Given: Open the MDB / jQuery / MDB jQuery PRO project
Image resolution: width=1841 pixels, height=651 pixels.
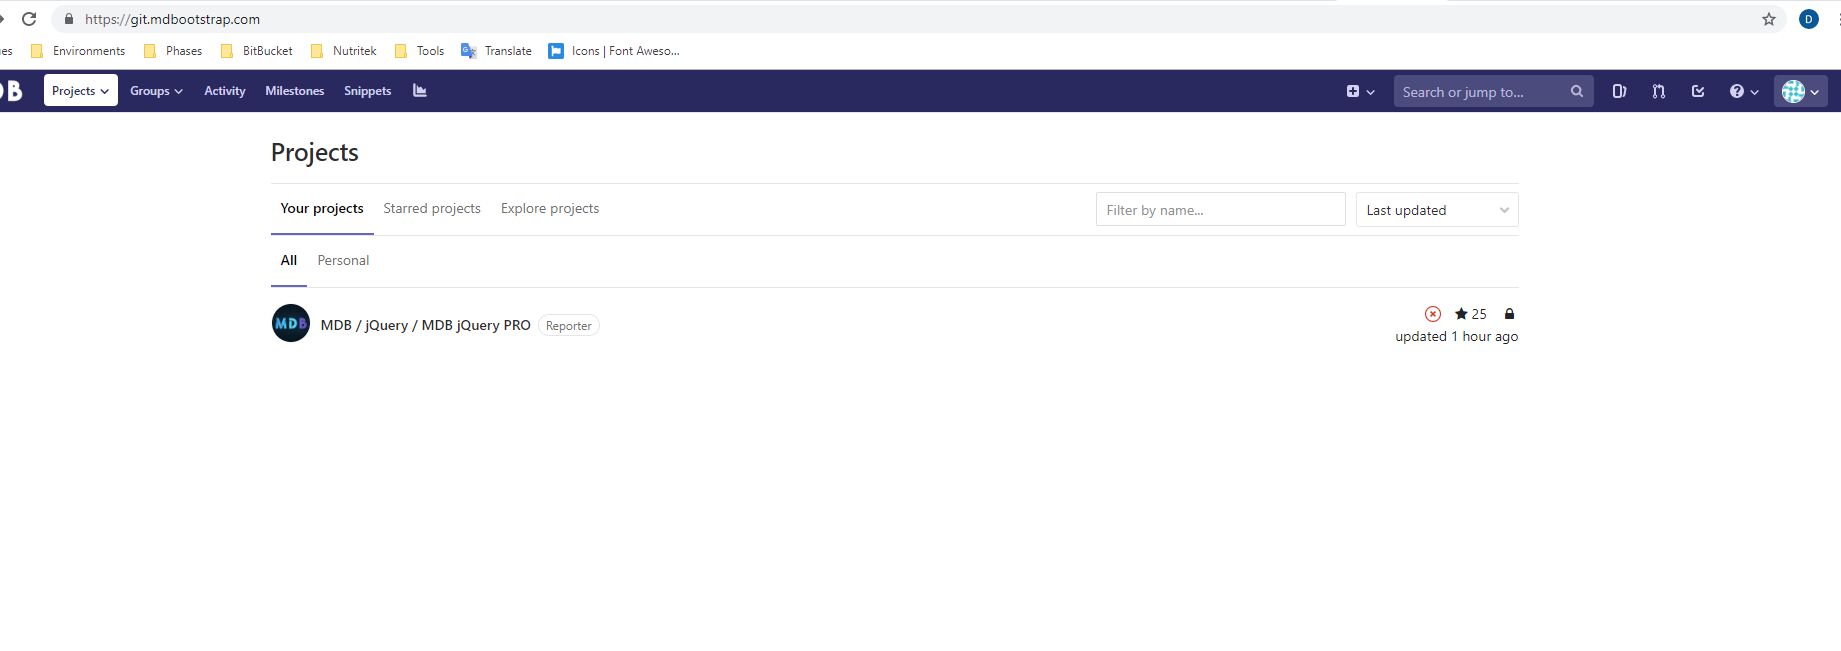Looking at the screenshot, I should point(426,325).
